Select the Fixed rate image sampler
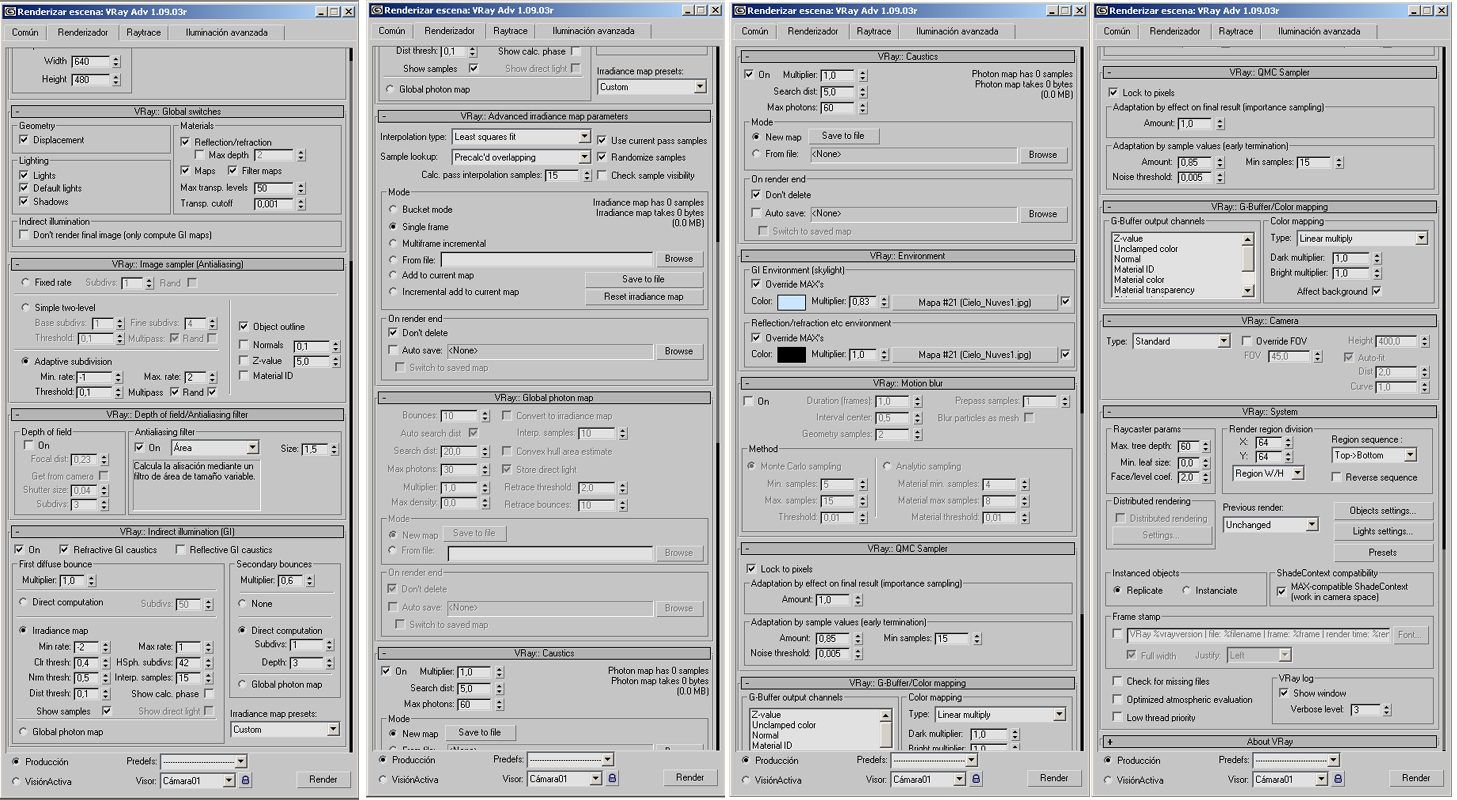This screenshot has width=1457, height=800. [x=26, y=283]
